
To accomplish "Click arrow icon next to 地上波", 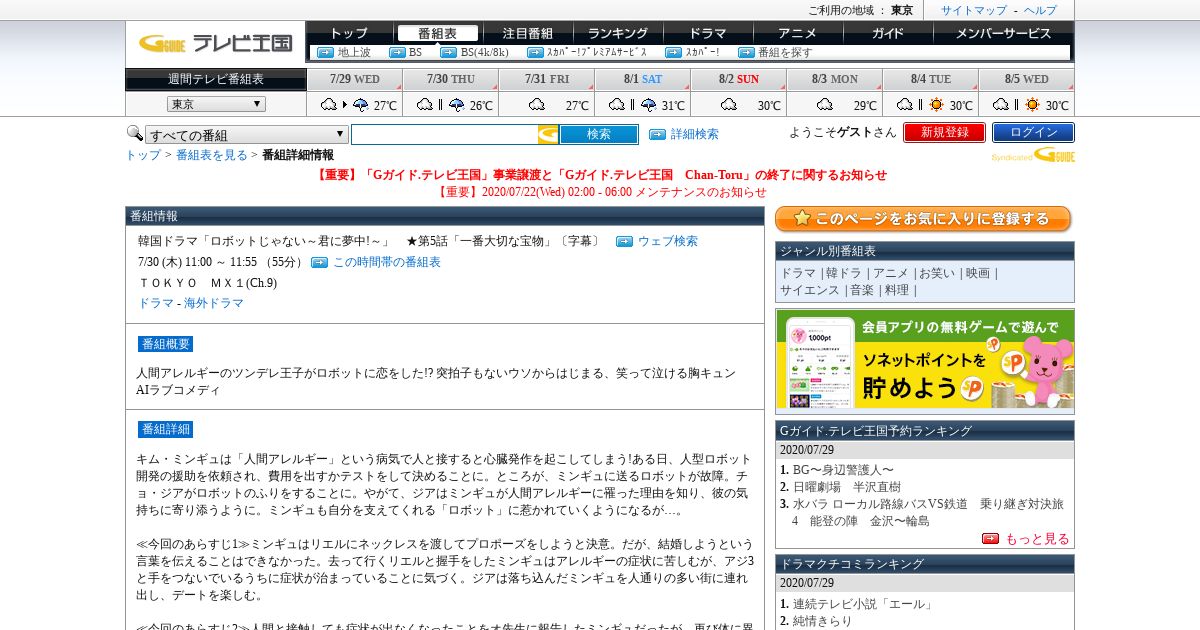I will (325, 52).
